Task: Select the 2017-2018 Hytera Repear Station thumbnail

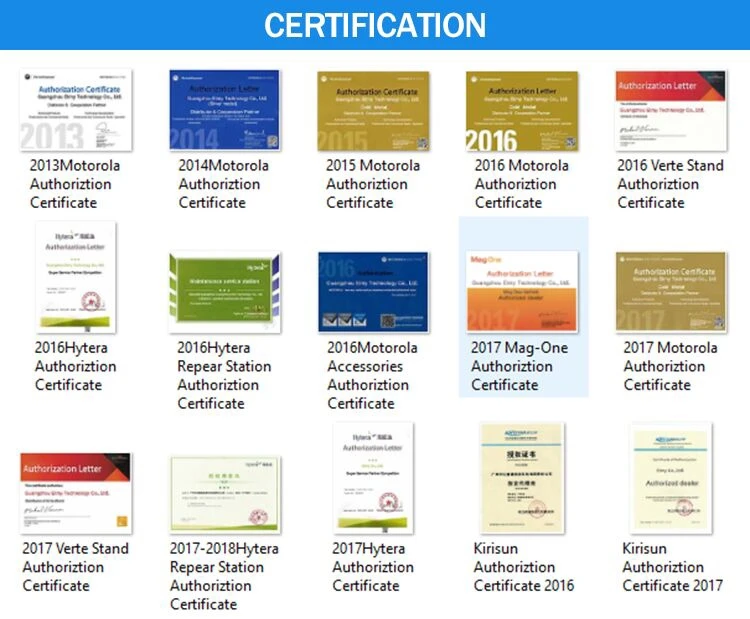Action: pyautogui.click(x=225, y=495)
